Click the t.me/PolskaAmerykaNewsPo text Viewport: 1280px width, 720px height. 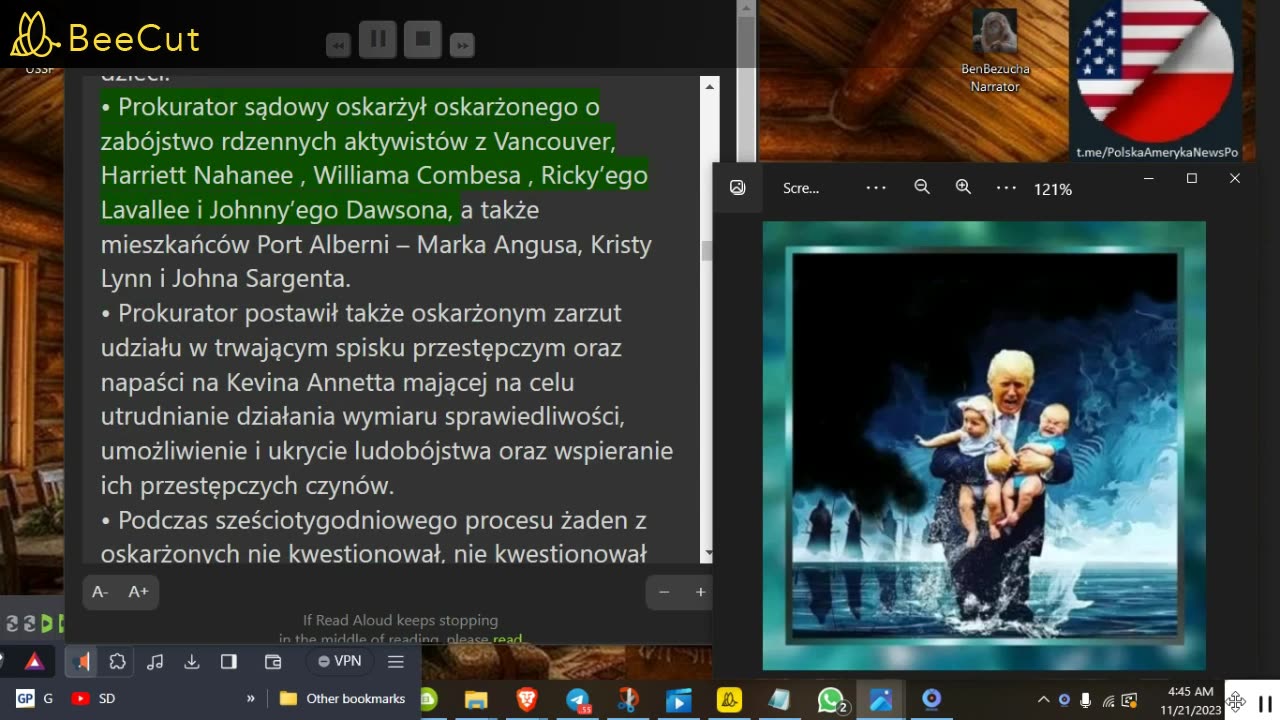coord(1157,152)
